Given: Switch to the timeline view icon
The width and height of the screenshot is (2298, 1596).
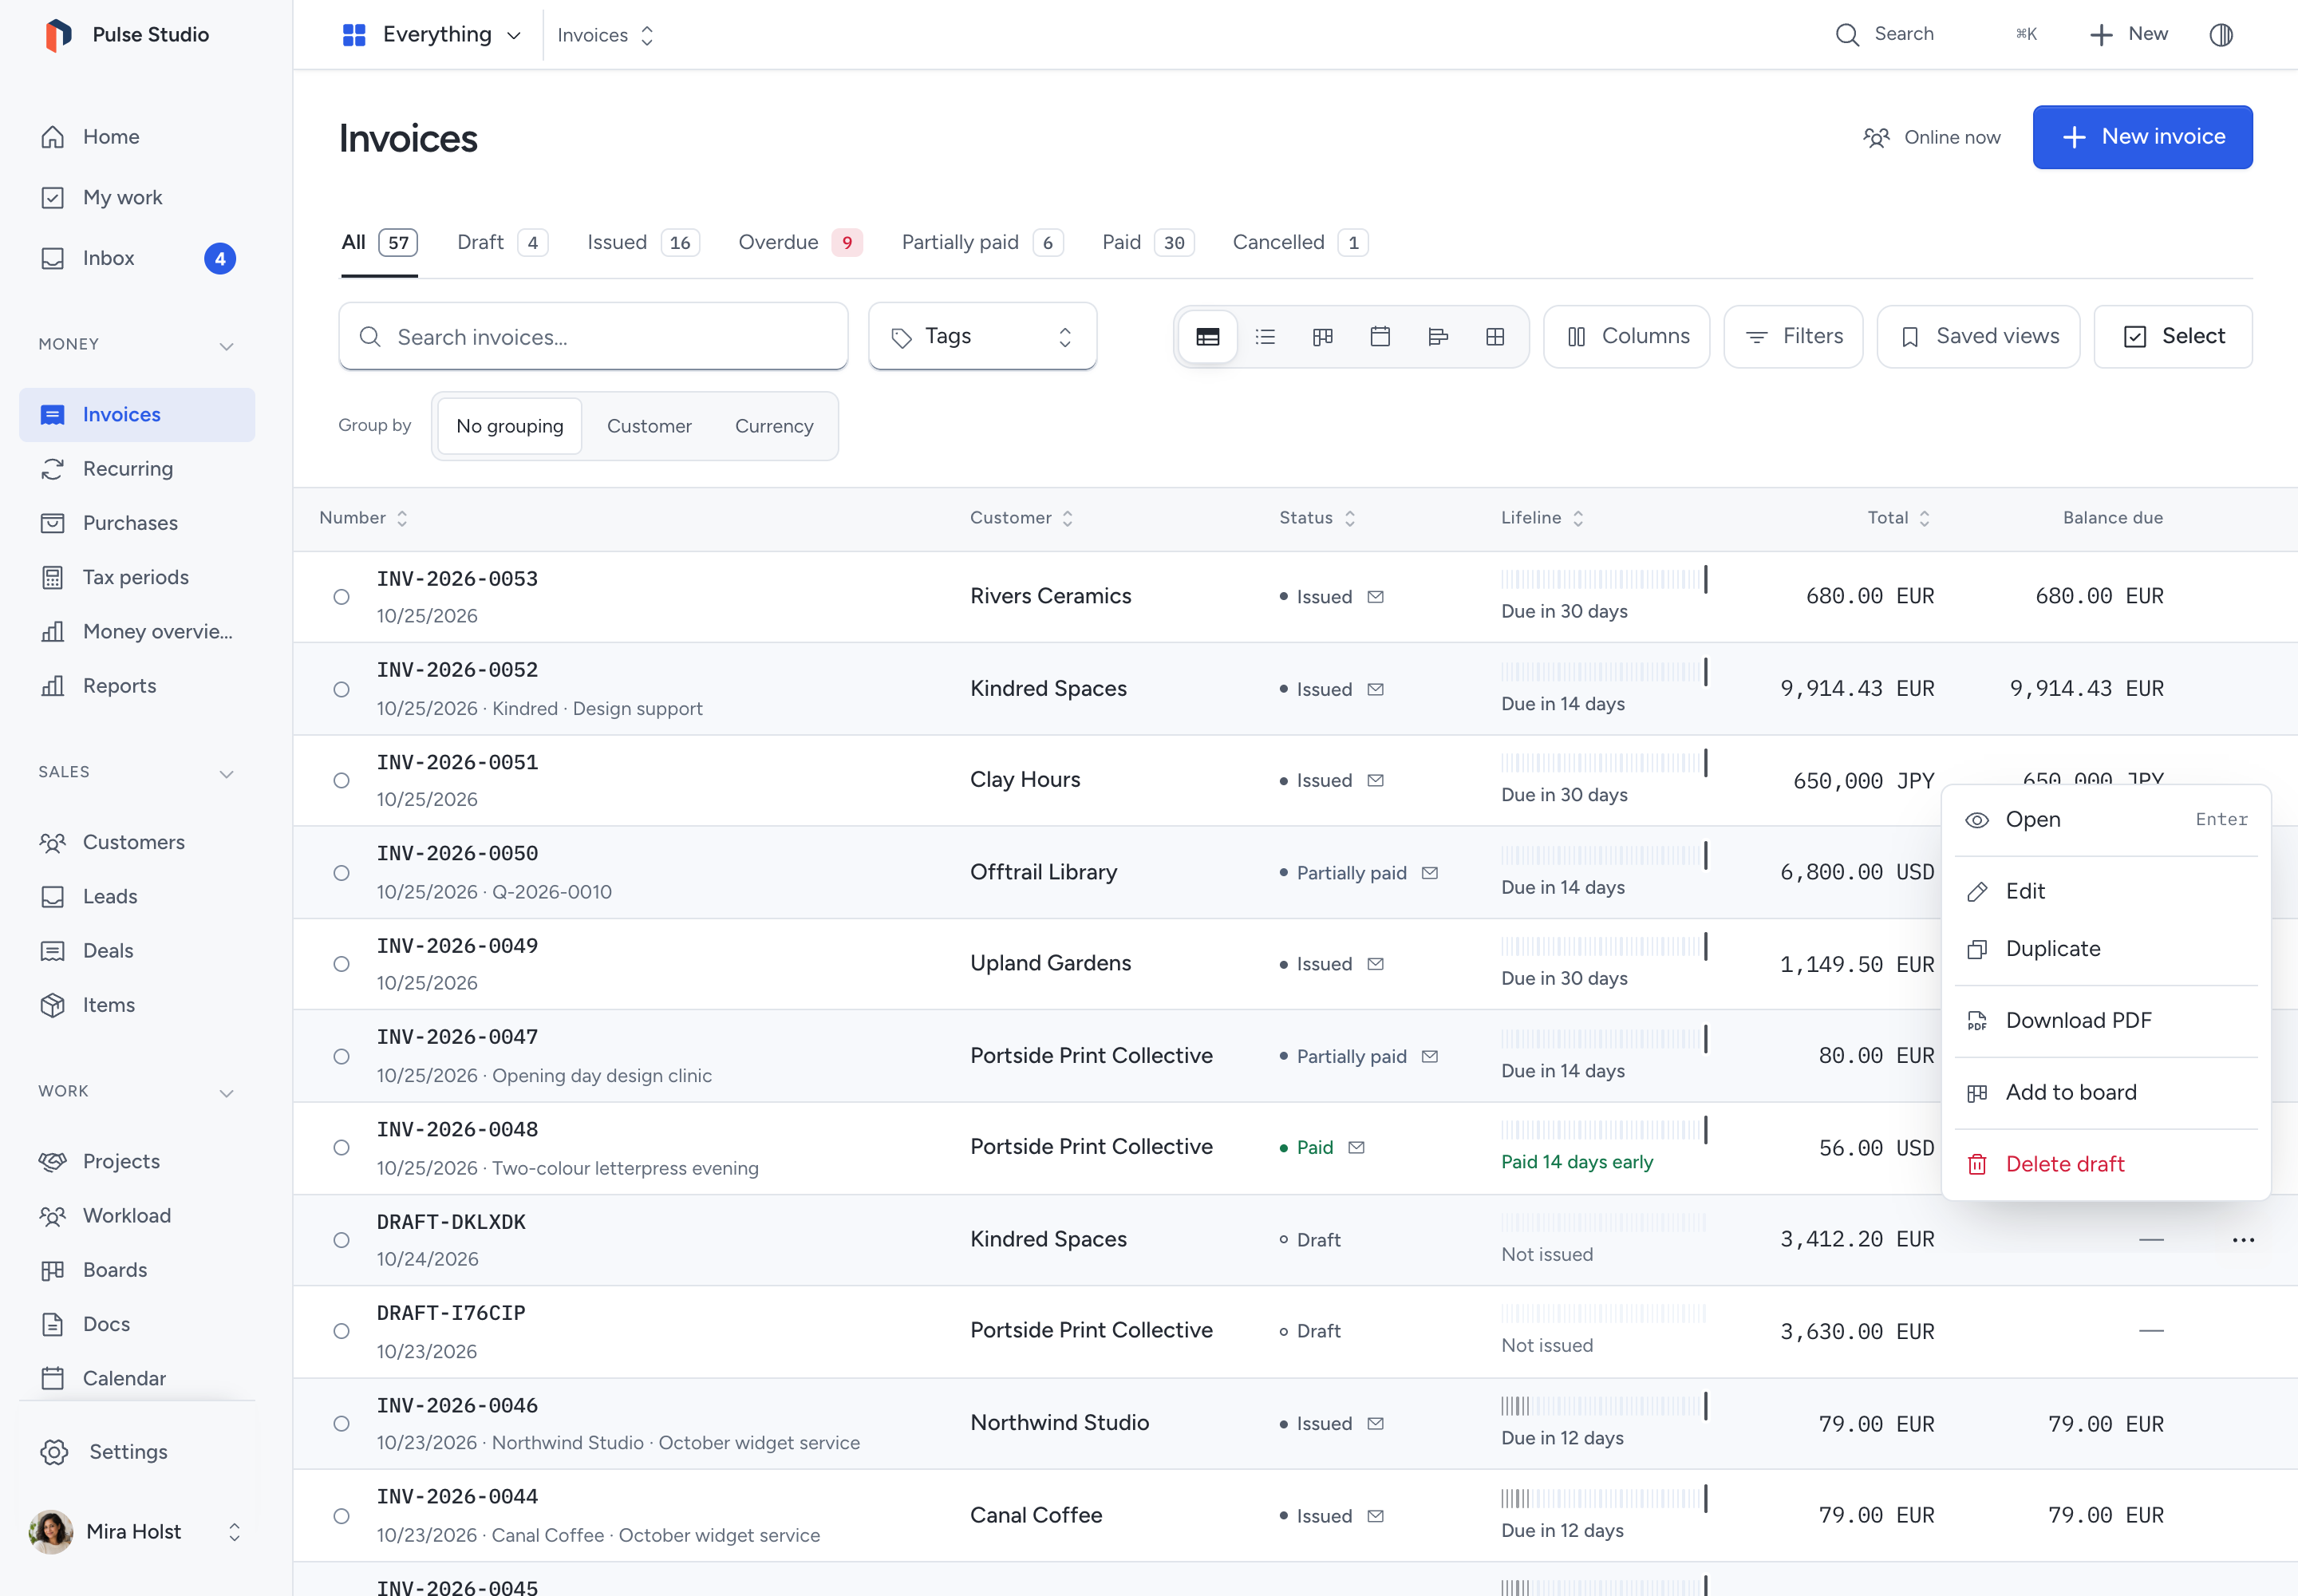Looking at the screenshot, I should (x=1437, y=337).
